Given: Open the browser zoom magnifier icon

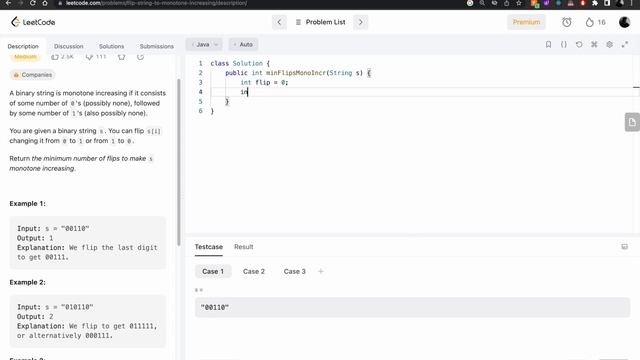Looking at the screenshot, I should click(x=482, y=3).
